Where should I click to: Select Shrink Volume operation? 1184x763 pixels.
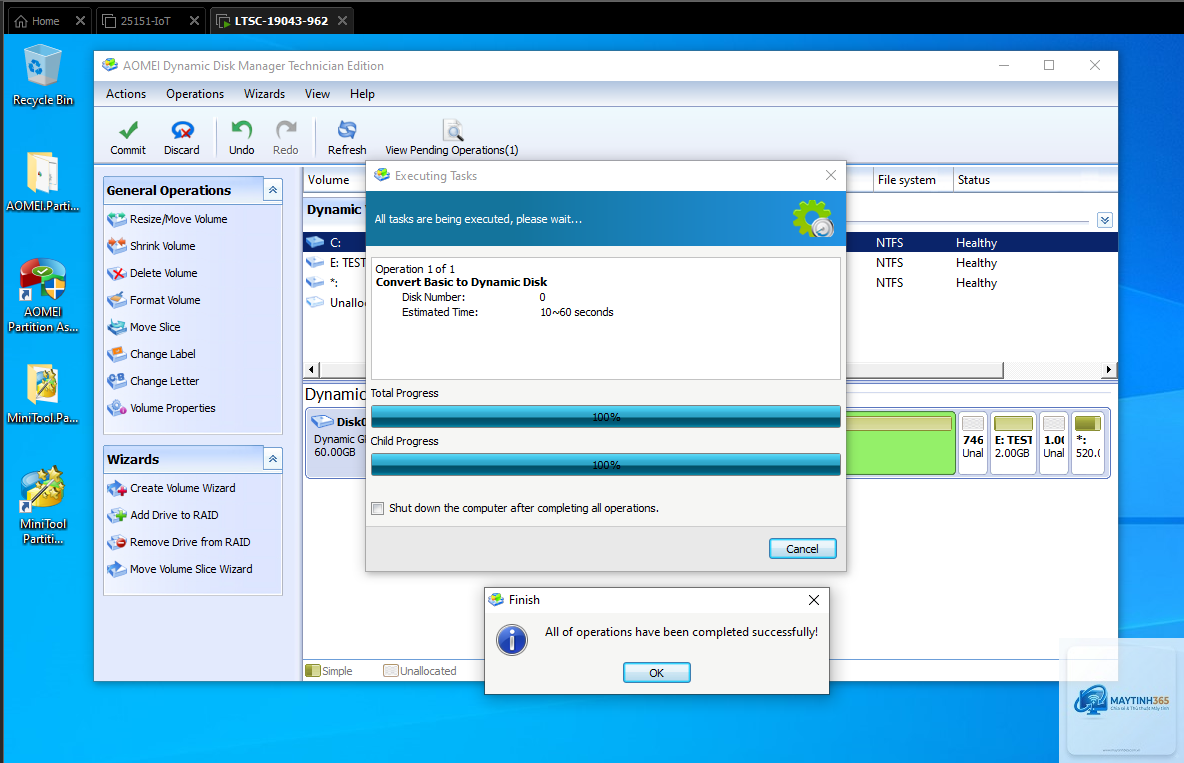pyautogui.click(x=162, y=246)
